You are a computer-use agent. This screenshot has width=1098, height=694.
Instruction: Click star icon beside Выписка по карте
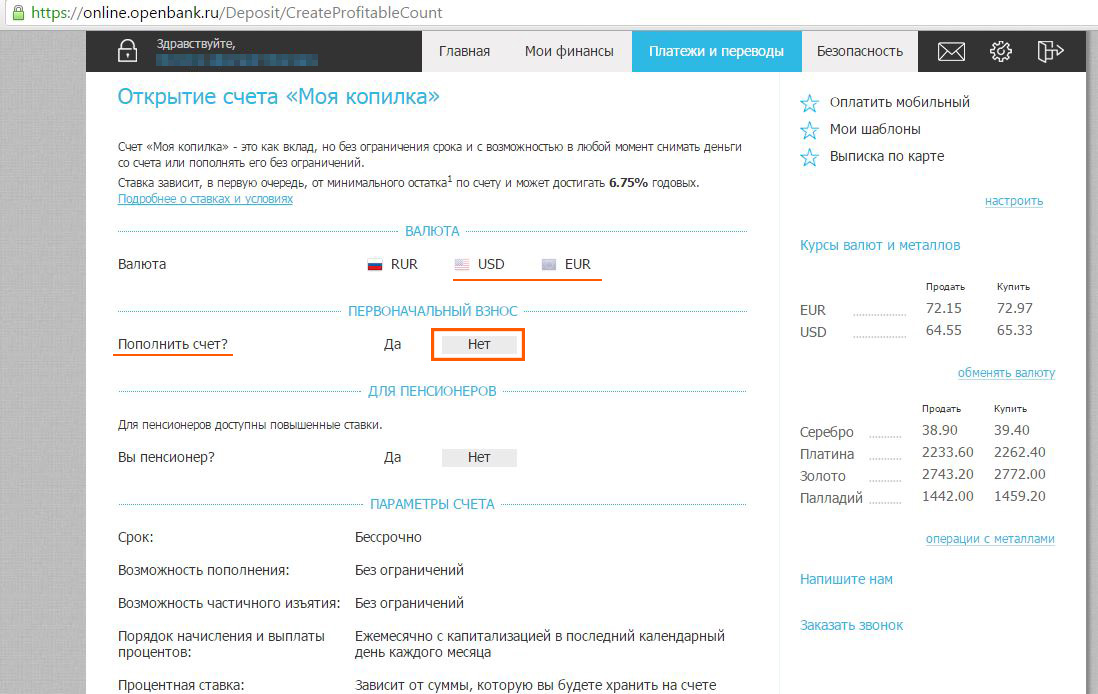pyautogui.click(x=809, y=157)
